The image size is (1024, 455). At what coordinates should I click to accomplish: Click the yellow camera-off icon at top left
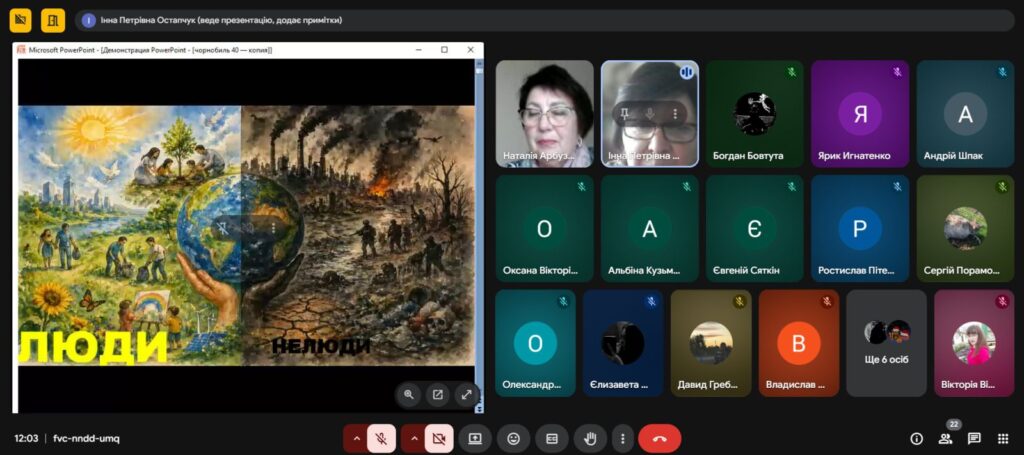pyautogui.click(x=20, y=20)
